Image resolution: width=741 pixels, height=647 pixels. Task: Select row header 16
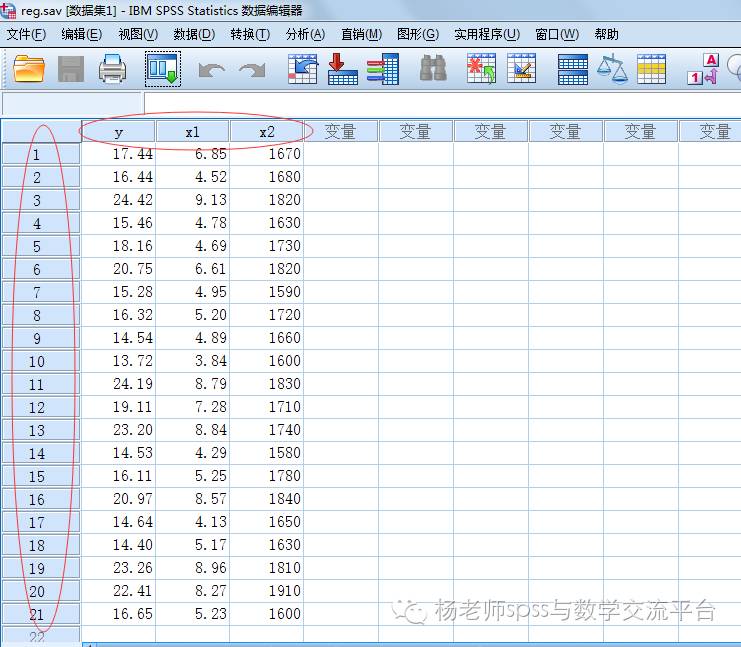41,499
